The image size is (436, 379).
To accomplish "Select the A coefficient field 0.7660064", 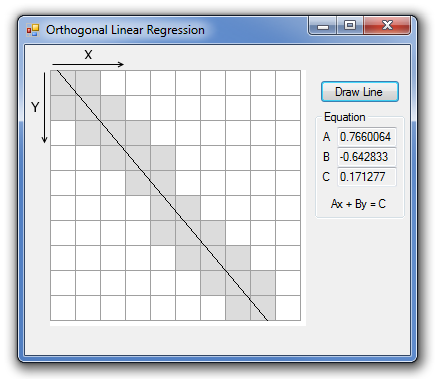I will [367, 137].
